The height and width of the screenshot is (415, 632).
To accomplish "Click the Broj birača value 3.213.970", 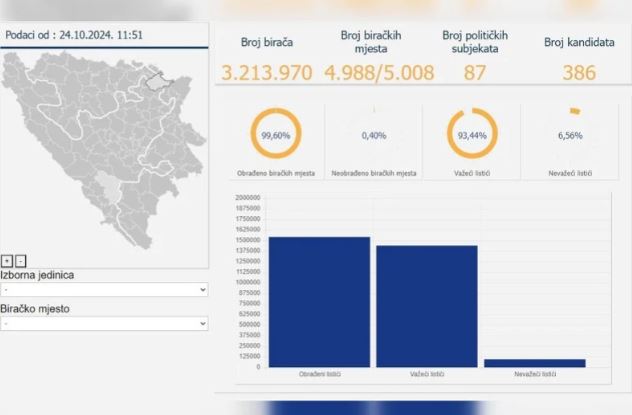I will (x=267, y=73).
